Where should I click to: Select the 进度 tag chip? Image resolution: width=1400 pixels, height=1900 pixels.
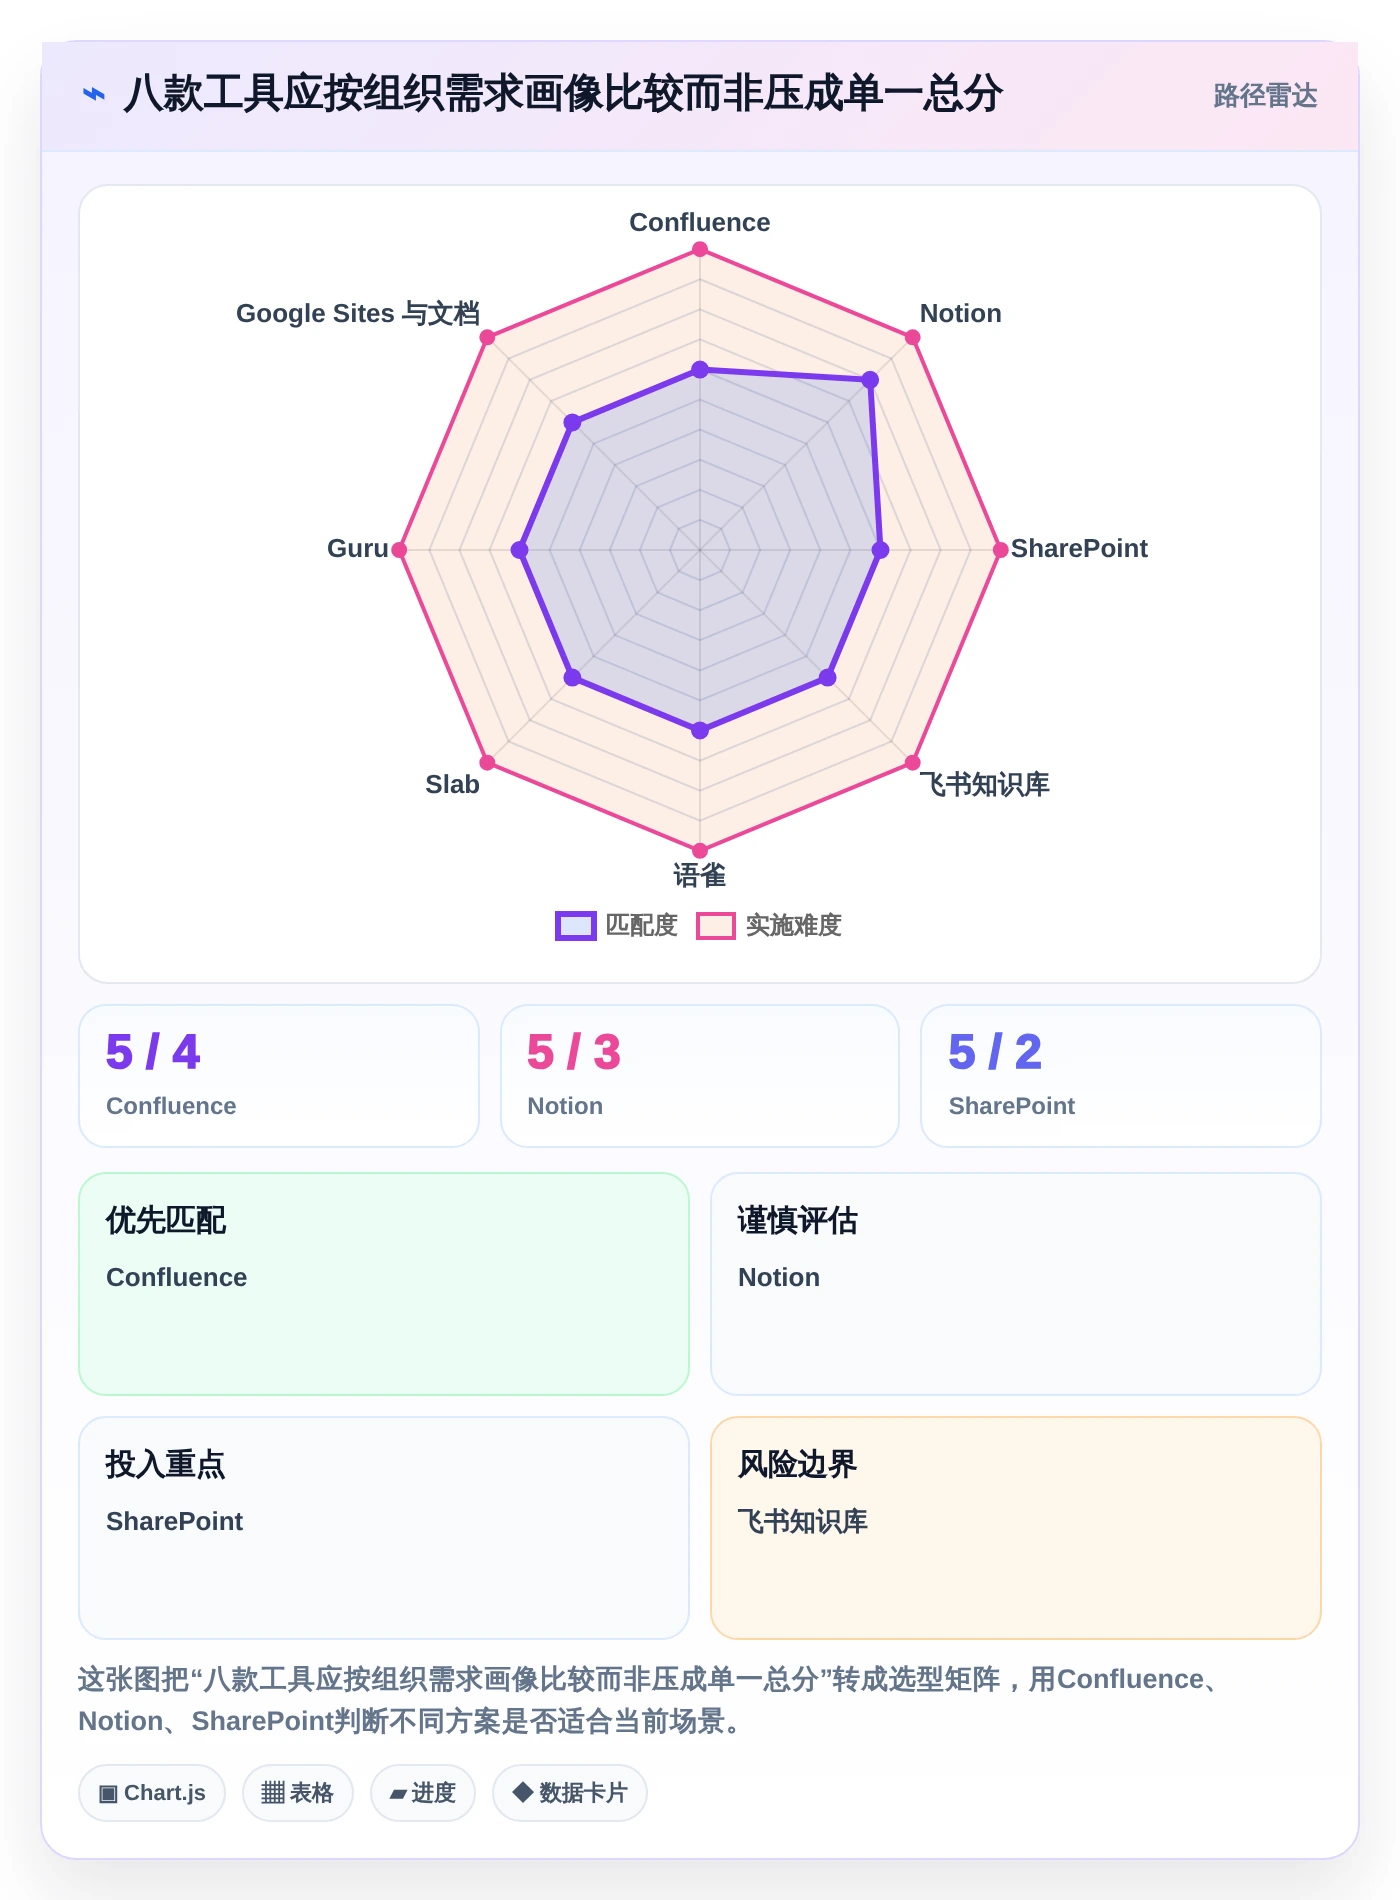422,1793
